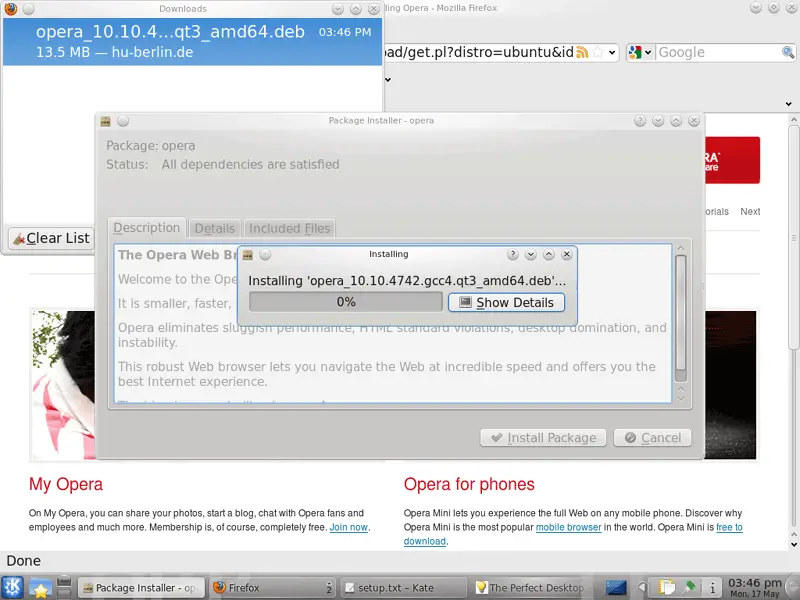The height and width of the screenshot is (600, 800).
Task: Select the opera_10.10.4...qt3_amd64.deb download entry
Action: [x=192, y=42]
